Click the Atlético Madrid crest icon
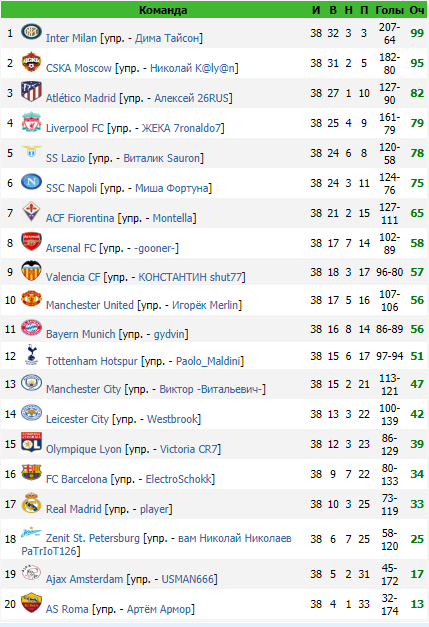Screen dimensions: 429x627 tap(31, 92)
